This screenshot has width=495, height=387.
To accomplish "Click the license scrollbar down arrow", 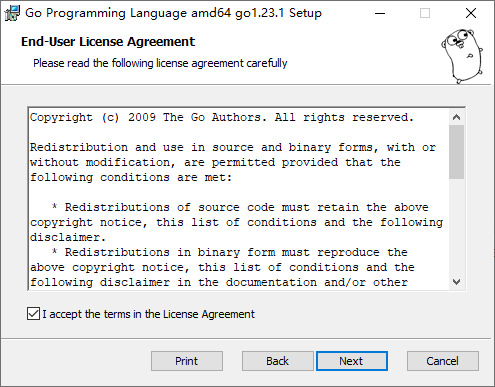I will coord(456,282).
